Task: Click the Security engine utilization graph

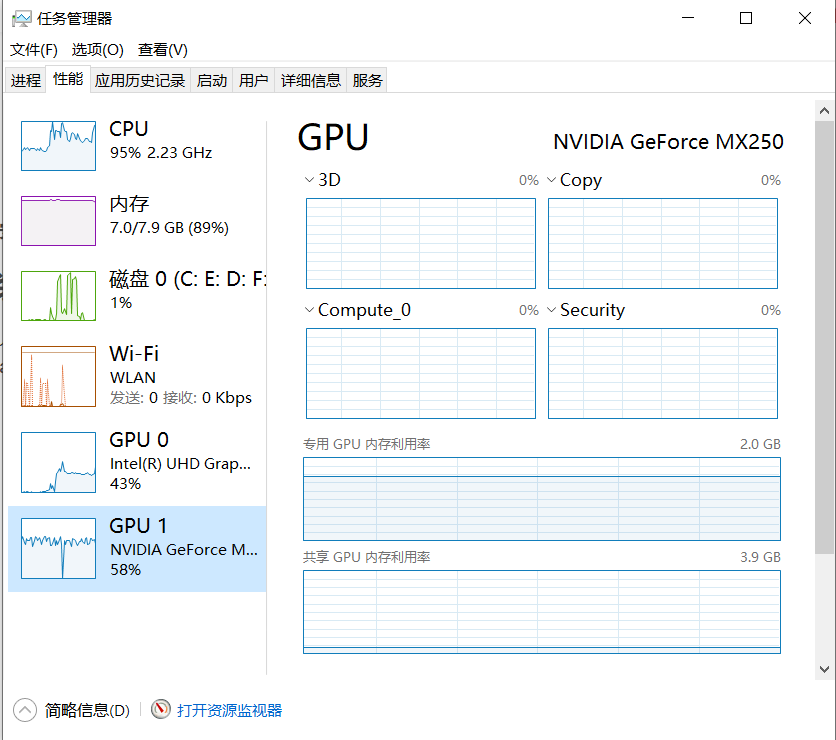Action: point(663,374)
